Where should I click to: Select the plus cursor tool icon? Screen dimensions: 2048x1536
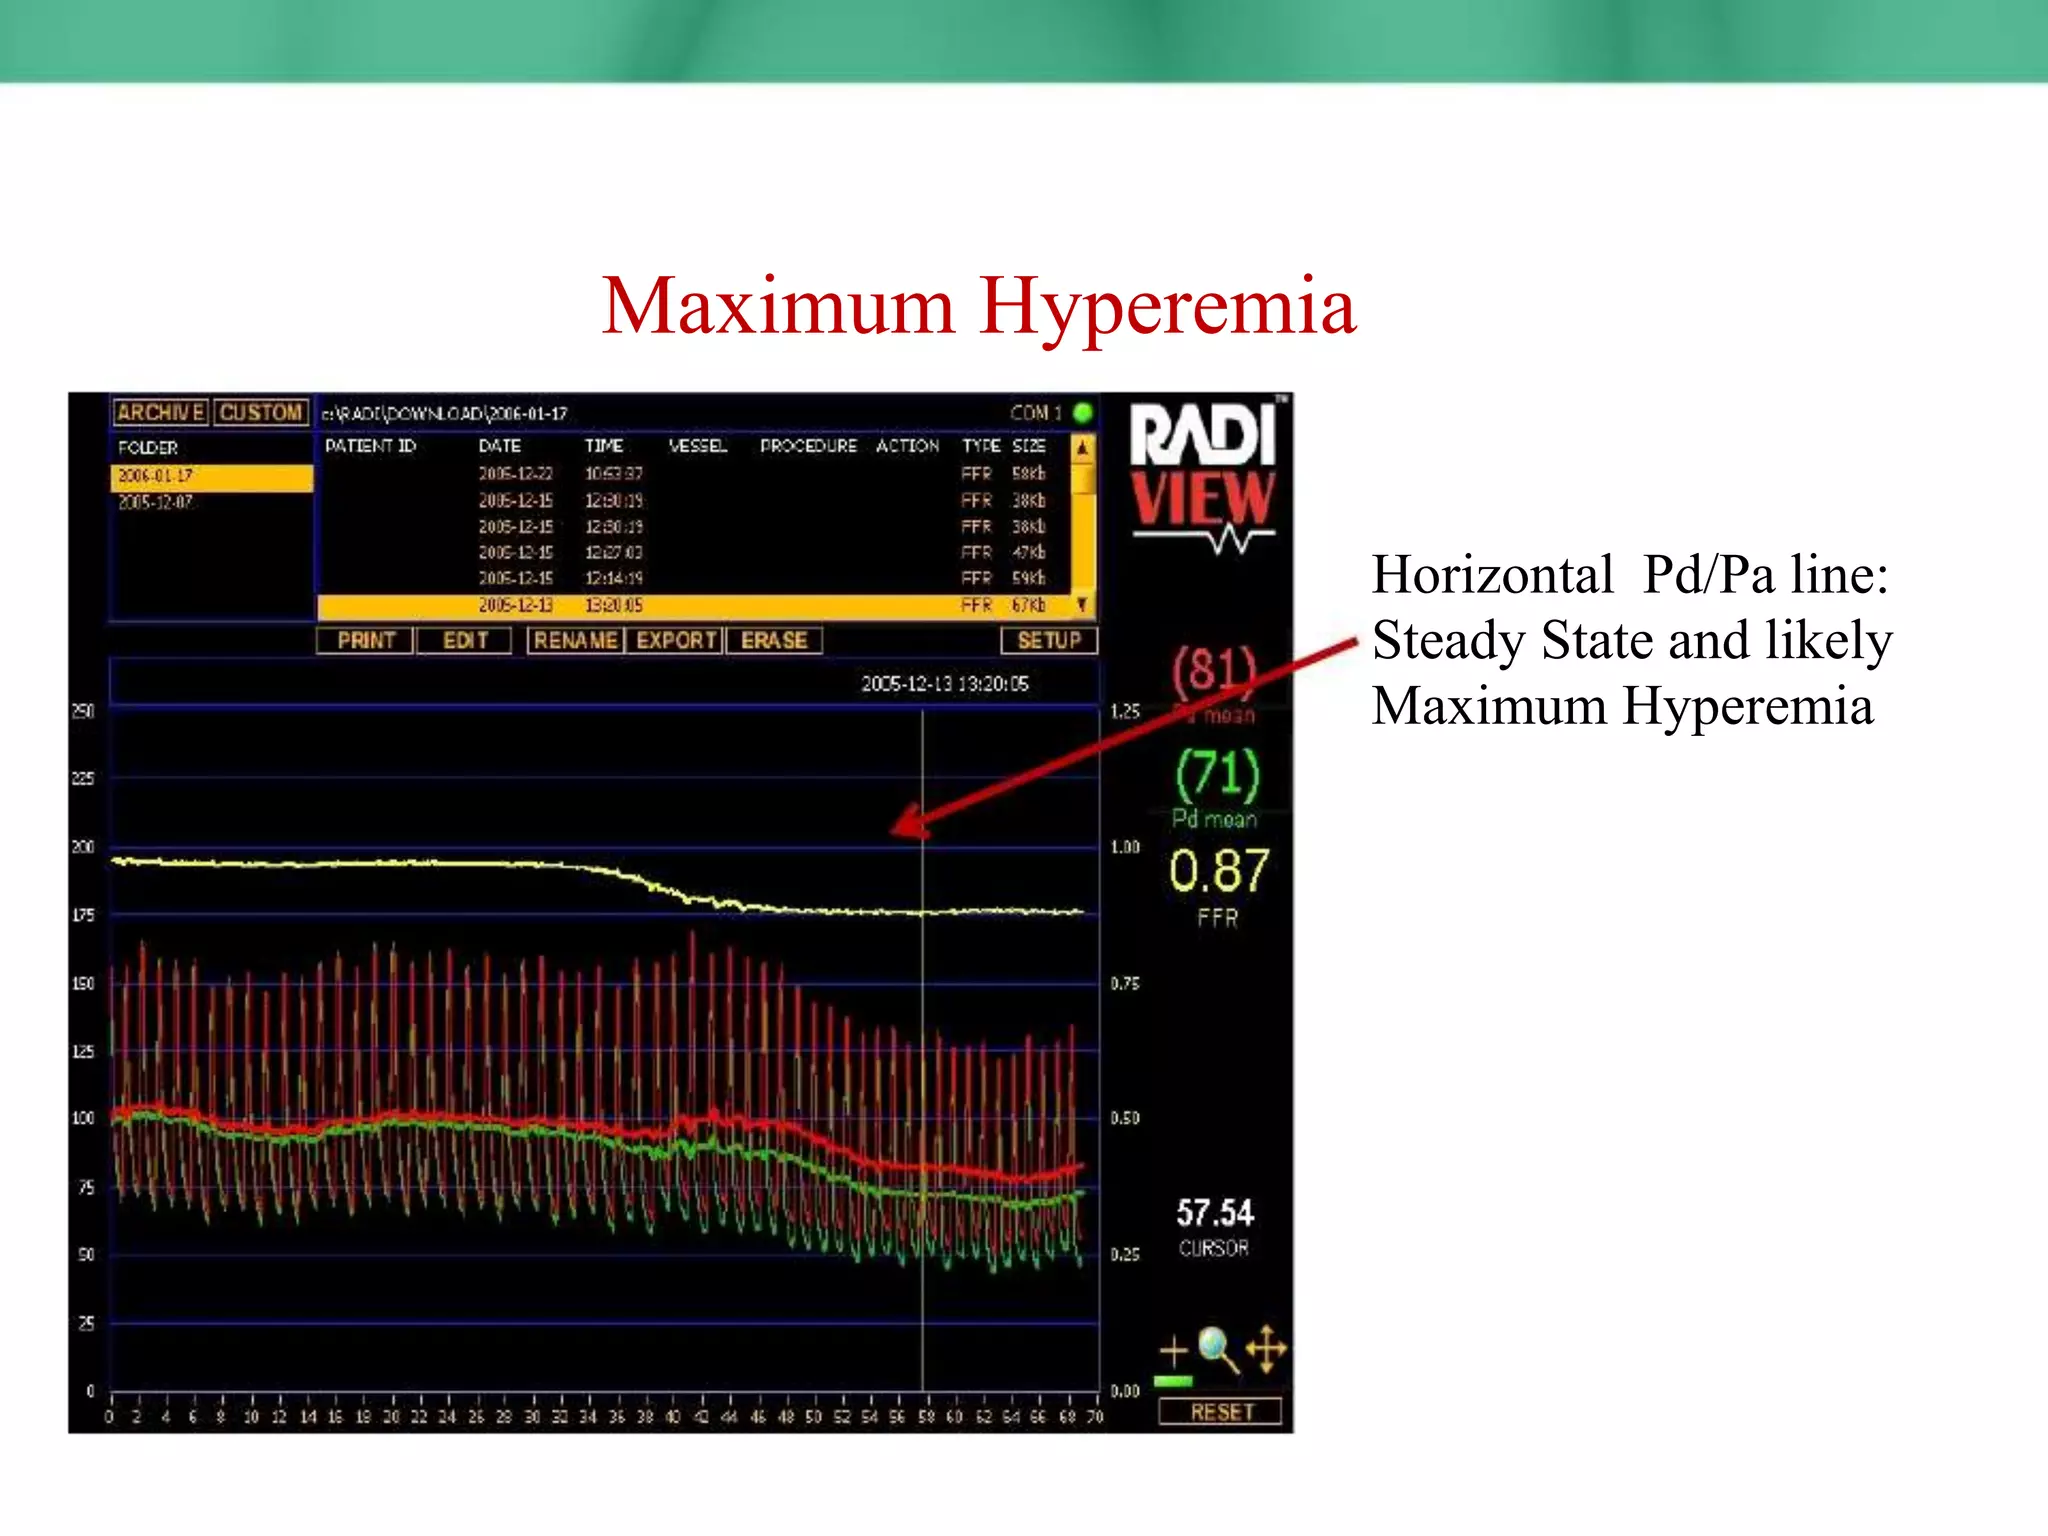pyautogui.click(x=1174, y=1351)
